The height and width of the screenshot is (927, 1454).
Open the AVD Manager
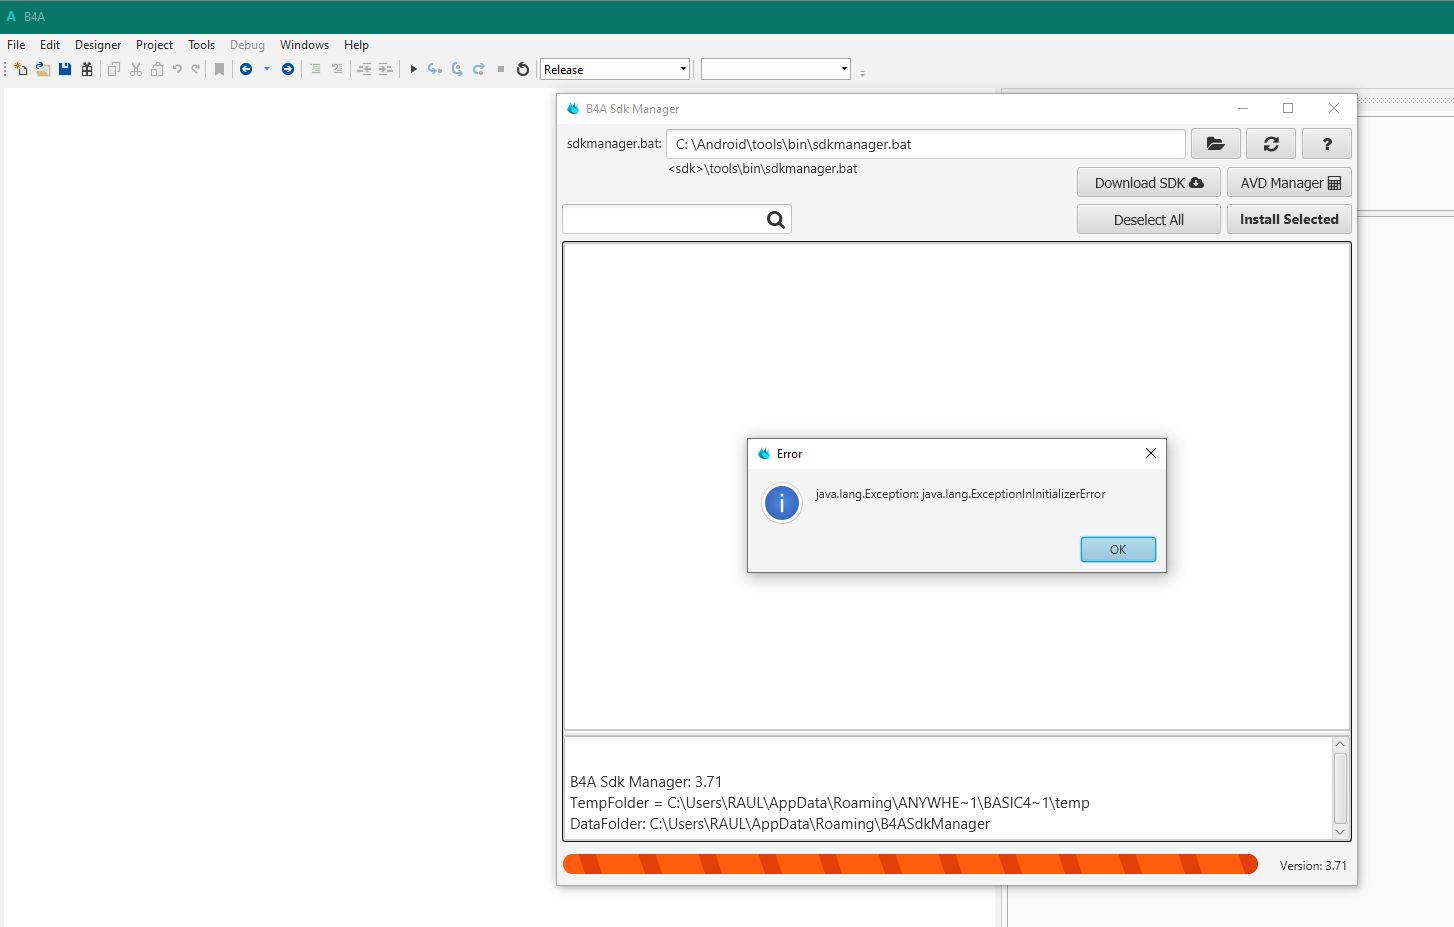tap(1290, 183)
